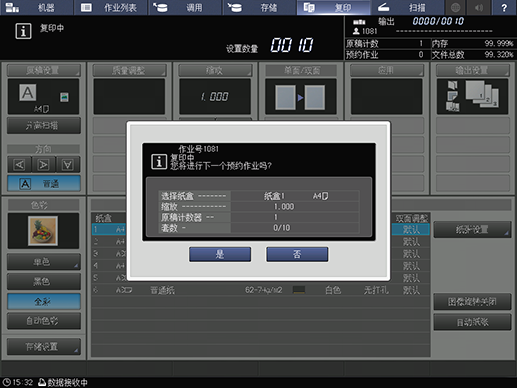Image resolution: width=517 pixels, height=388 pixels.
Task: Open the 缩放 panel header
Action: [215, 70]
